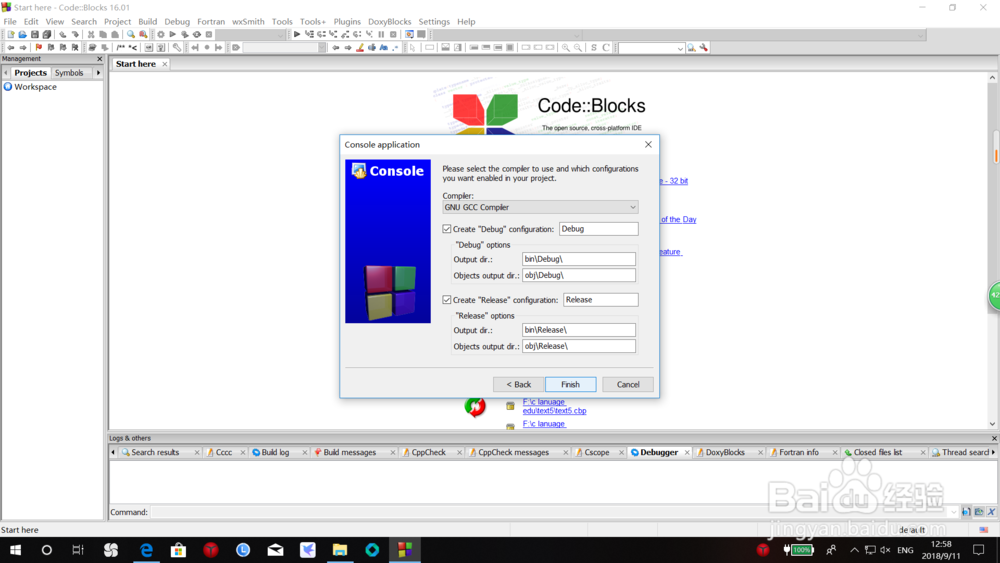The height and width of the screenshot is (563, 1000).
Task: Open Microsoft Edge from taskbar
Action: tap(146, 550)
